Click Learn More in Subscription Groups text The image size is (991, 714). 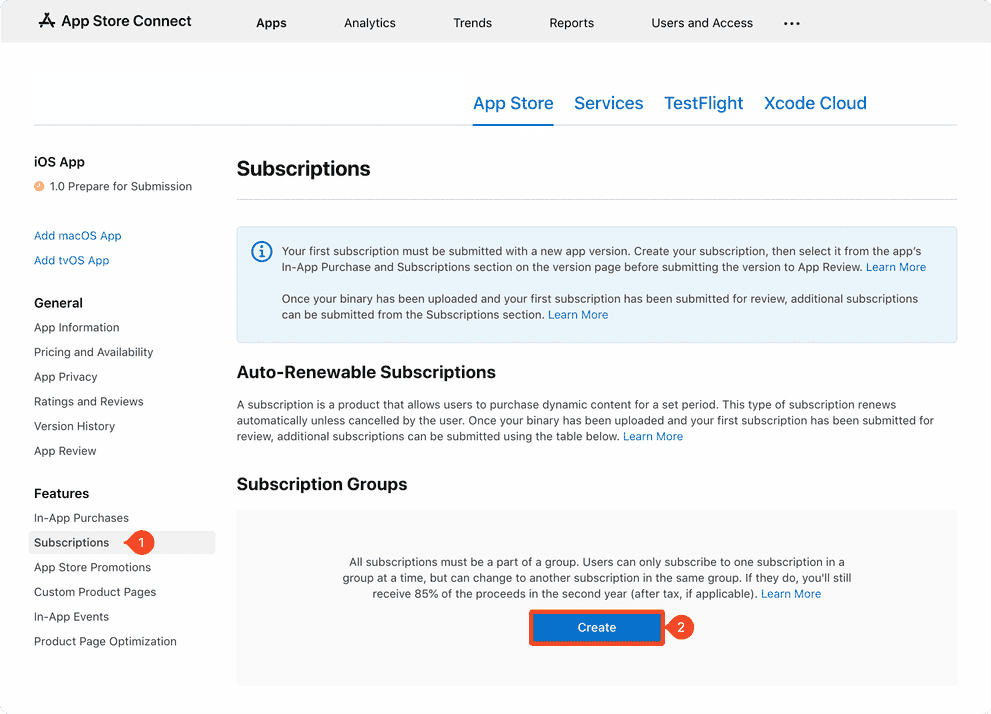[790, 594]
